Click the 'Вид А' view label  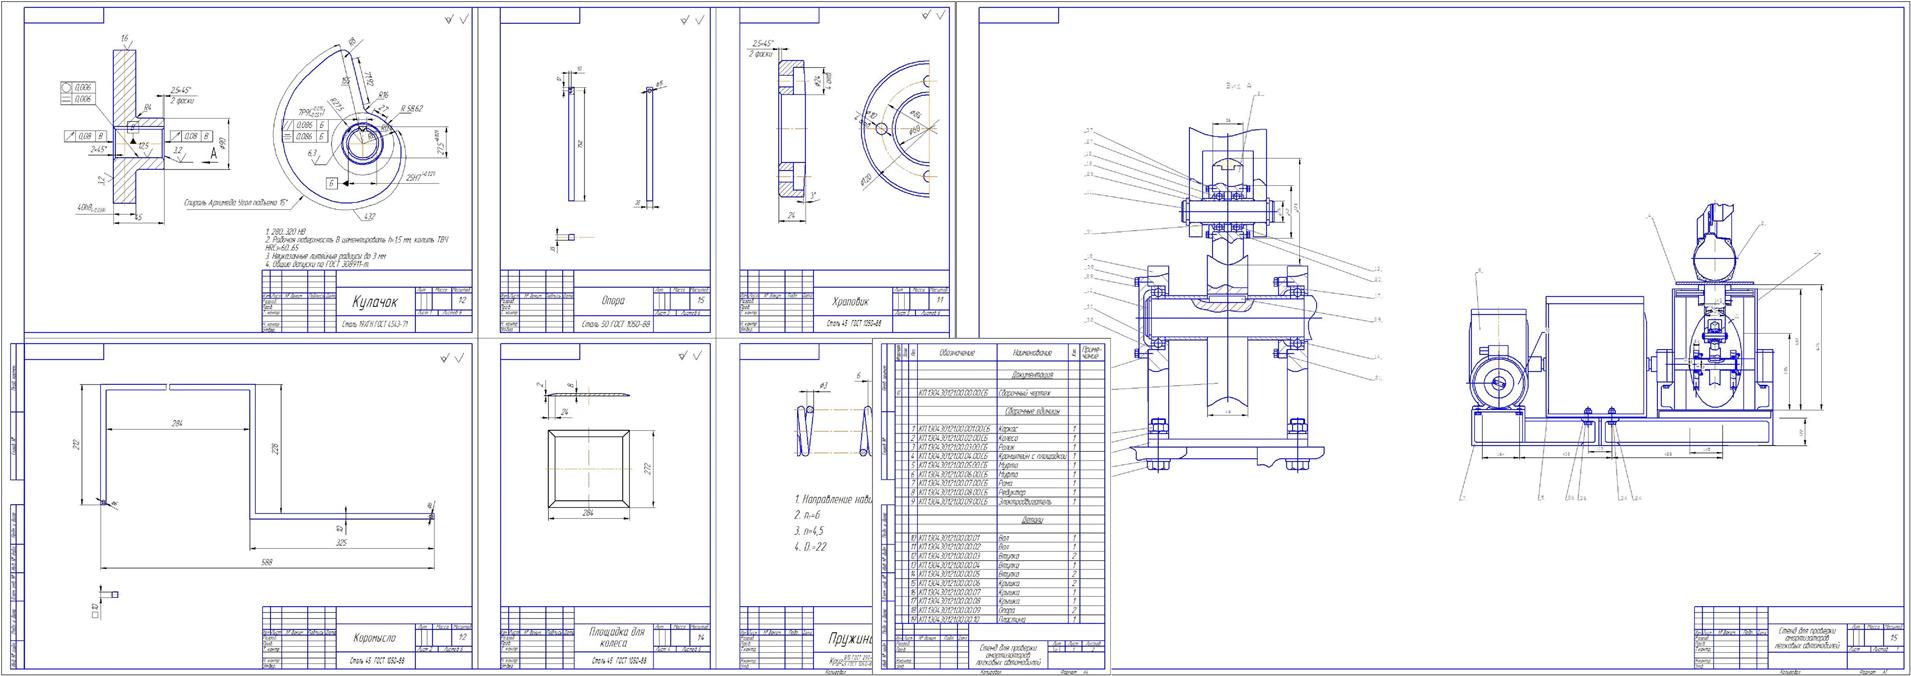[1238, 86]
